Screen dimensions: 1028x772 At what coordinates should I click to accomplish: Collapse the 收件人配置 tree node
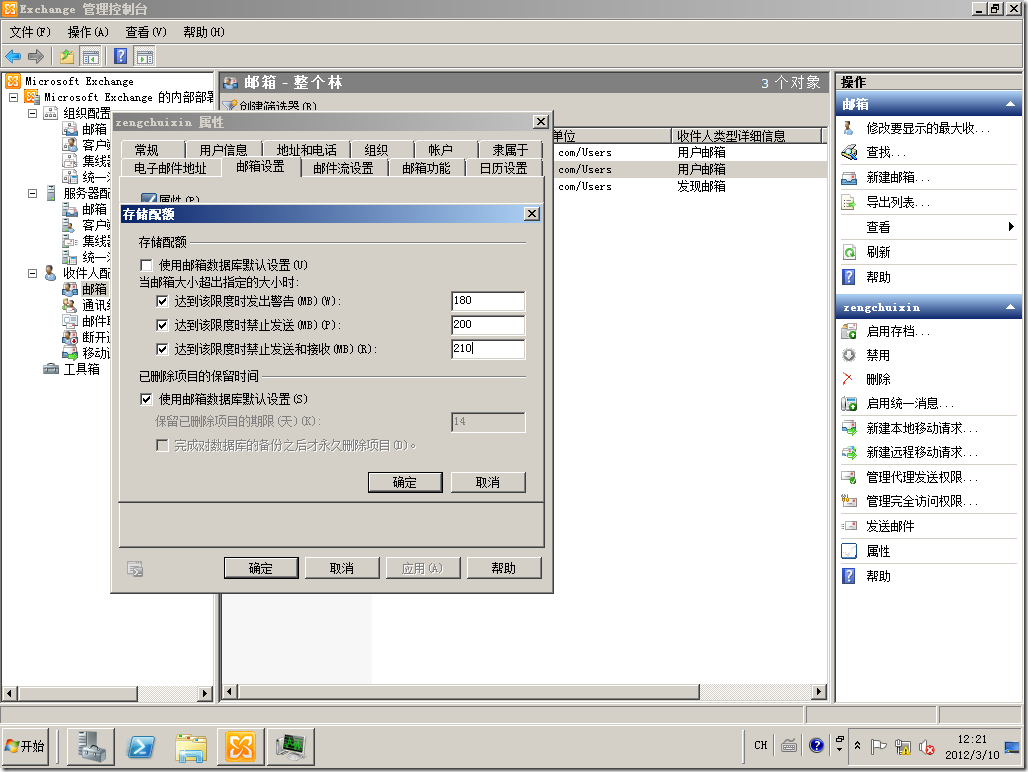[x=32, y=272]
